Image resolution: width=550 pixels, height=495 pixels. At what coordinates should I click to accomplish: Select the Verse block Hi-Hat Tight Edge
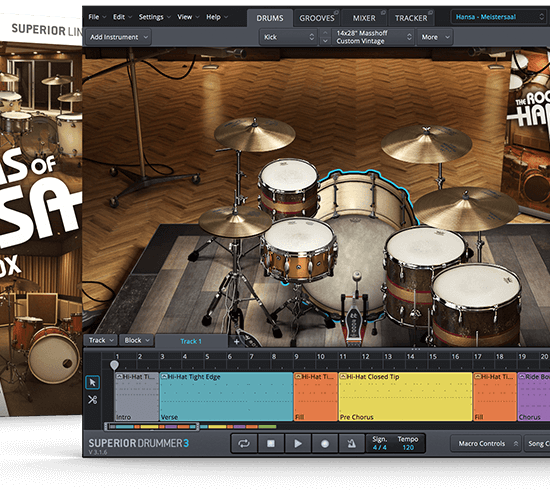(x=226, y=396)
